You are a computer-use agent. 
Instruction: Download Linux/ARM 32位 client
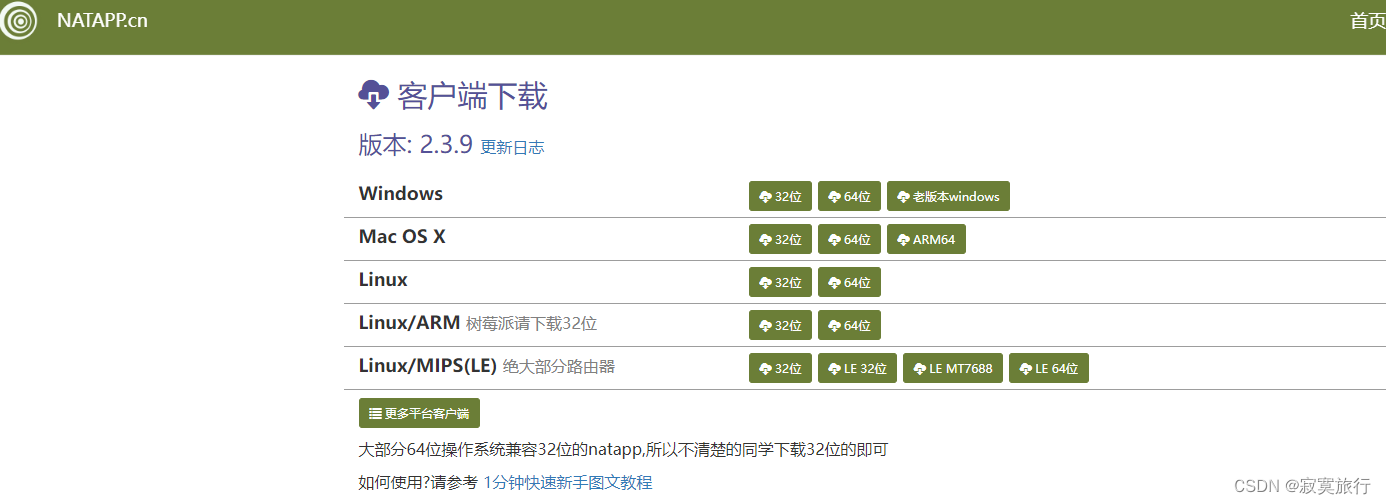coord(780,326)
